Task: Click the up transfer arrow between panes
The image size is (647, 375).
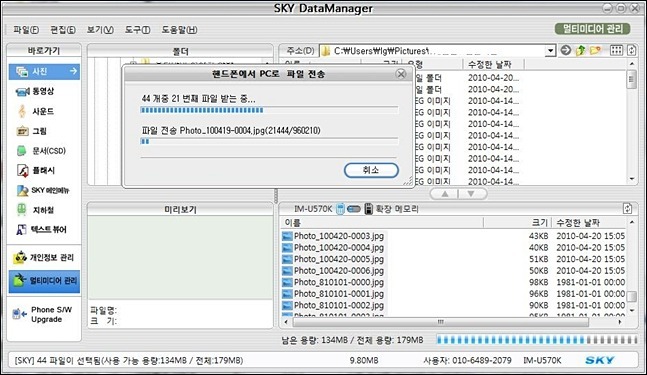Action: [445, 194]
